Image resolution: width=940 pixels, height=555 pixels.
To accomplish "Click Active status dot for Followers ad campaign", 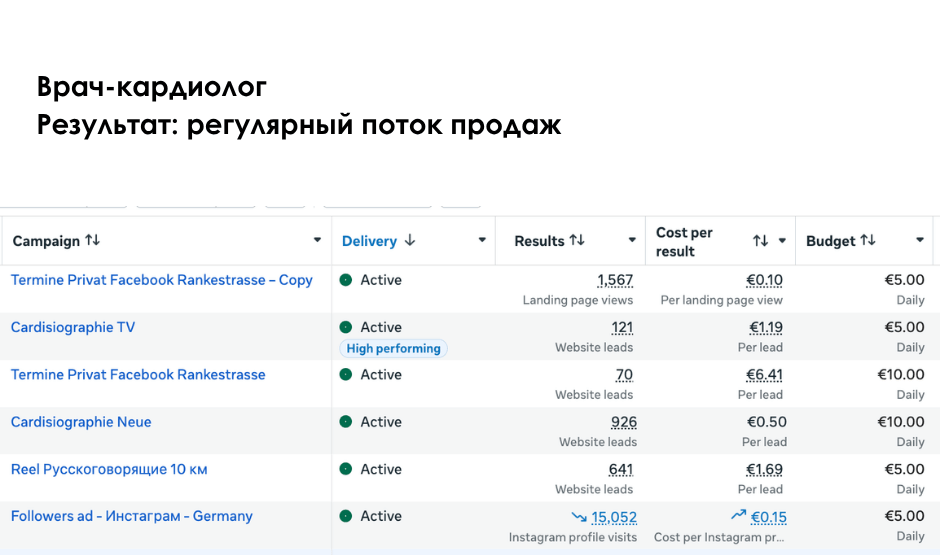I will [346, 516].
